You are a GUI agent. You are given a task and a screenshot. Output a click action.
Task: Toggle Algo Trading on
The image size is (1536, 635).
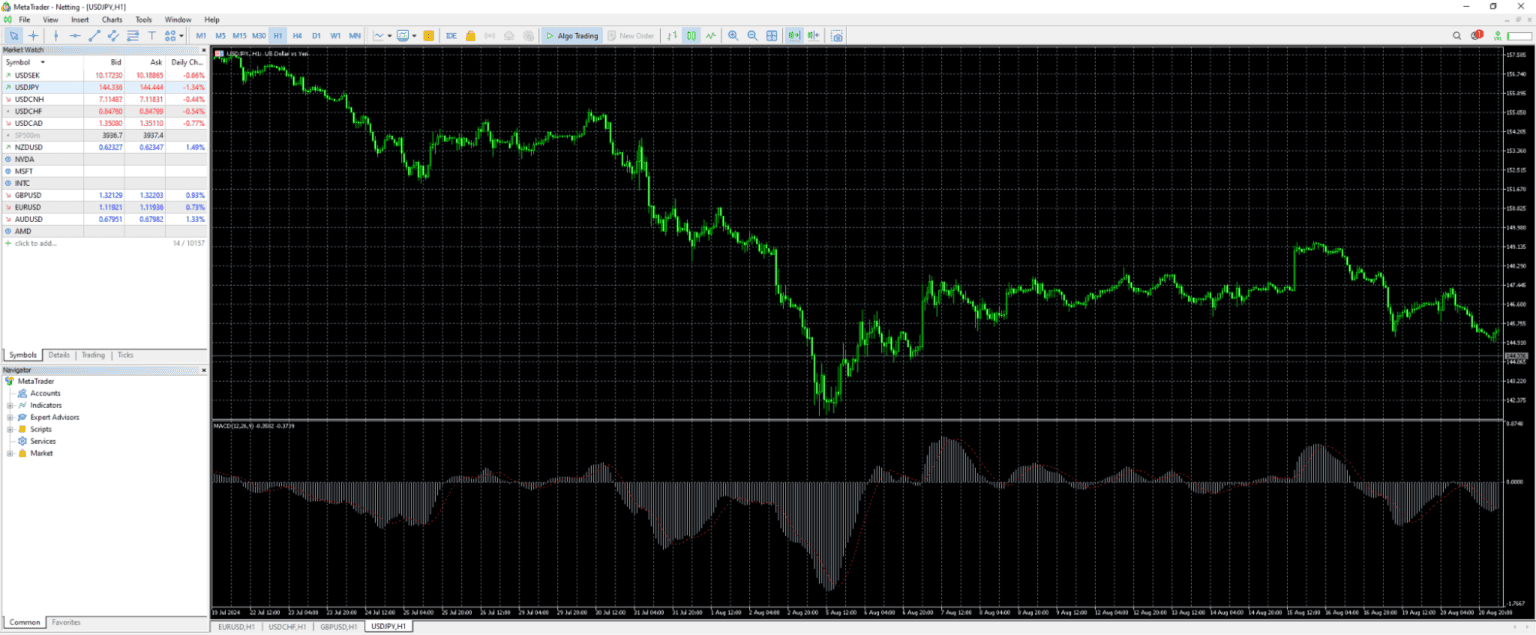[x=572, y=35]
